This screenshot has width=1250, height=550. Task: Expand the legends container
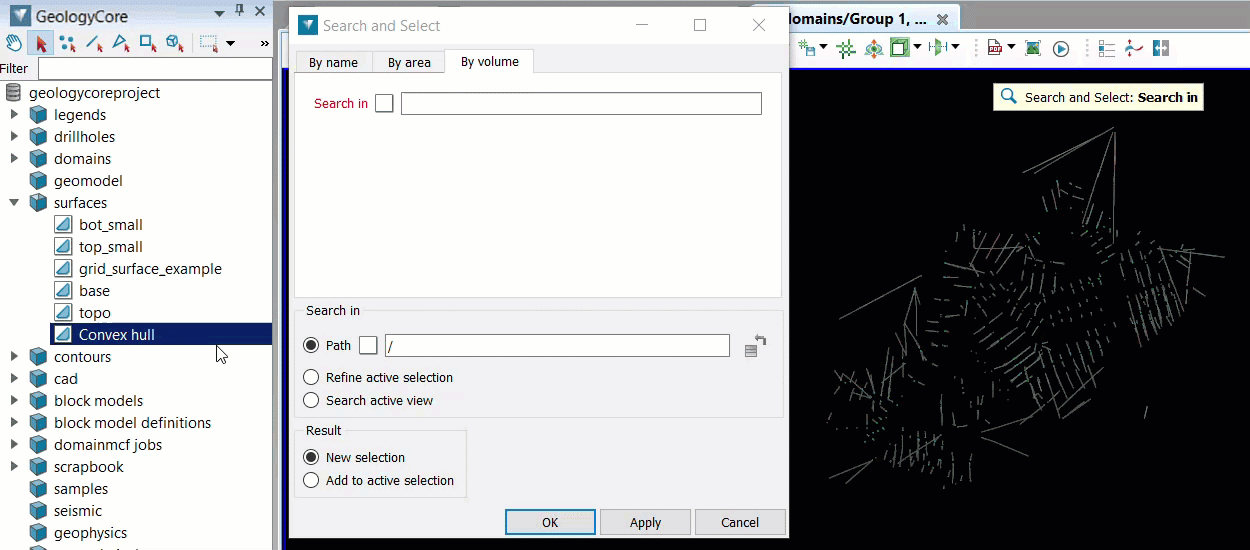[x=14, y=115]
